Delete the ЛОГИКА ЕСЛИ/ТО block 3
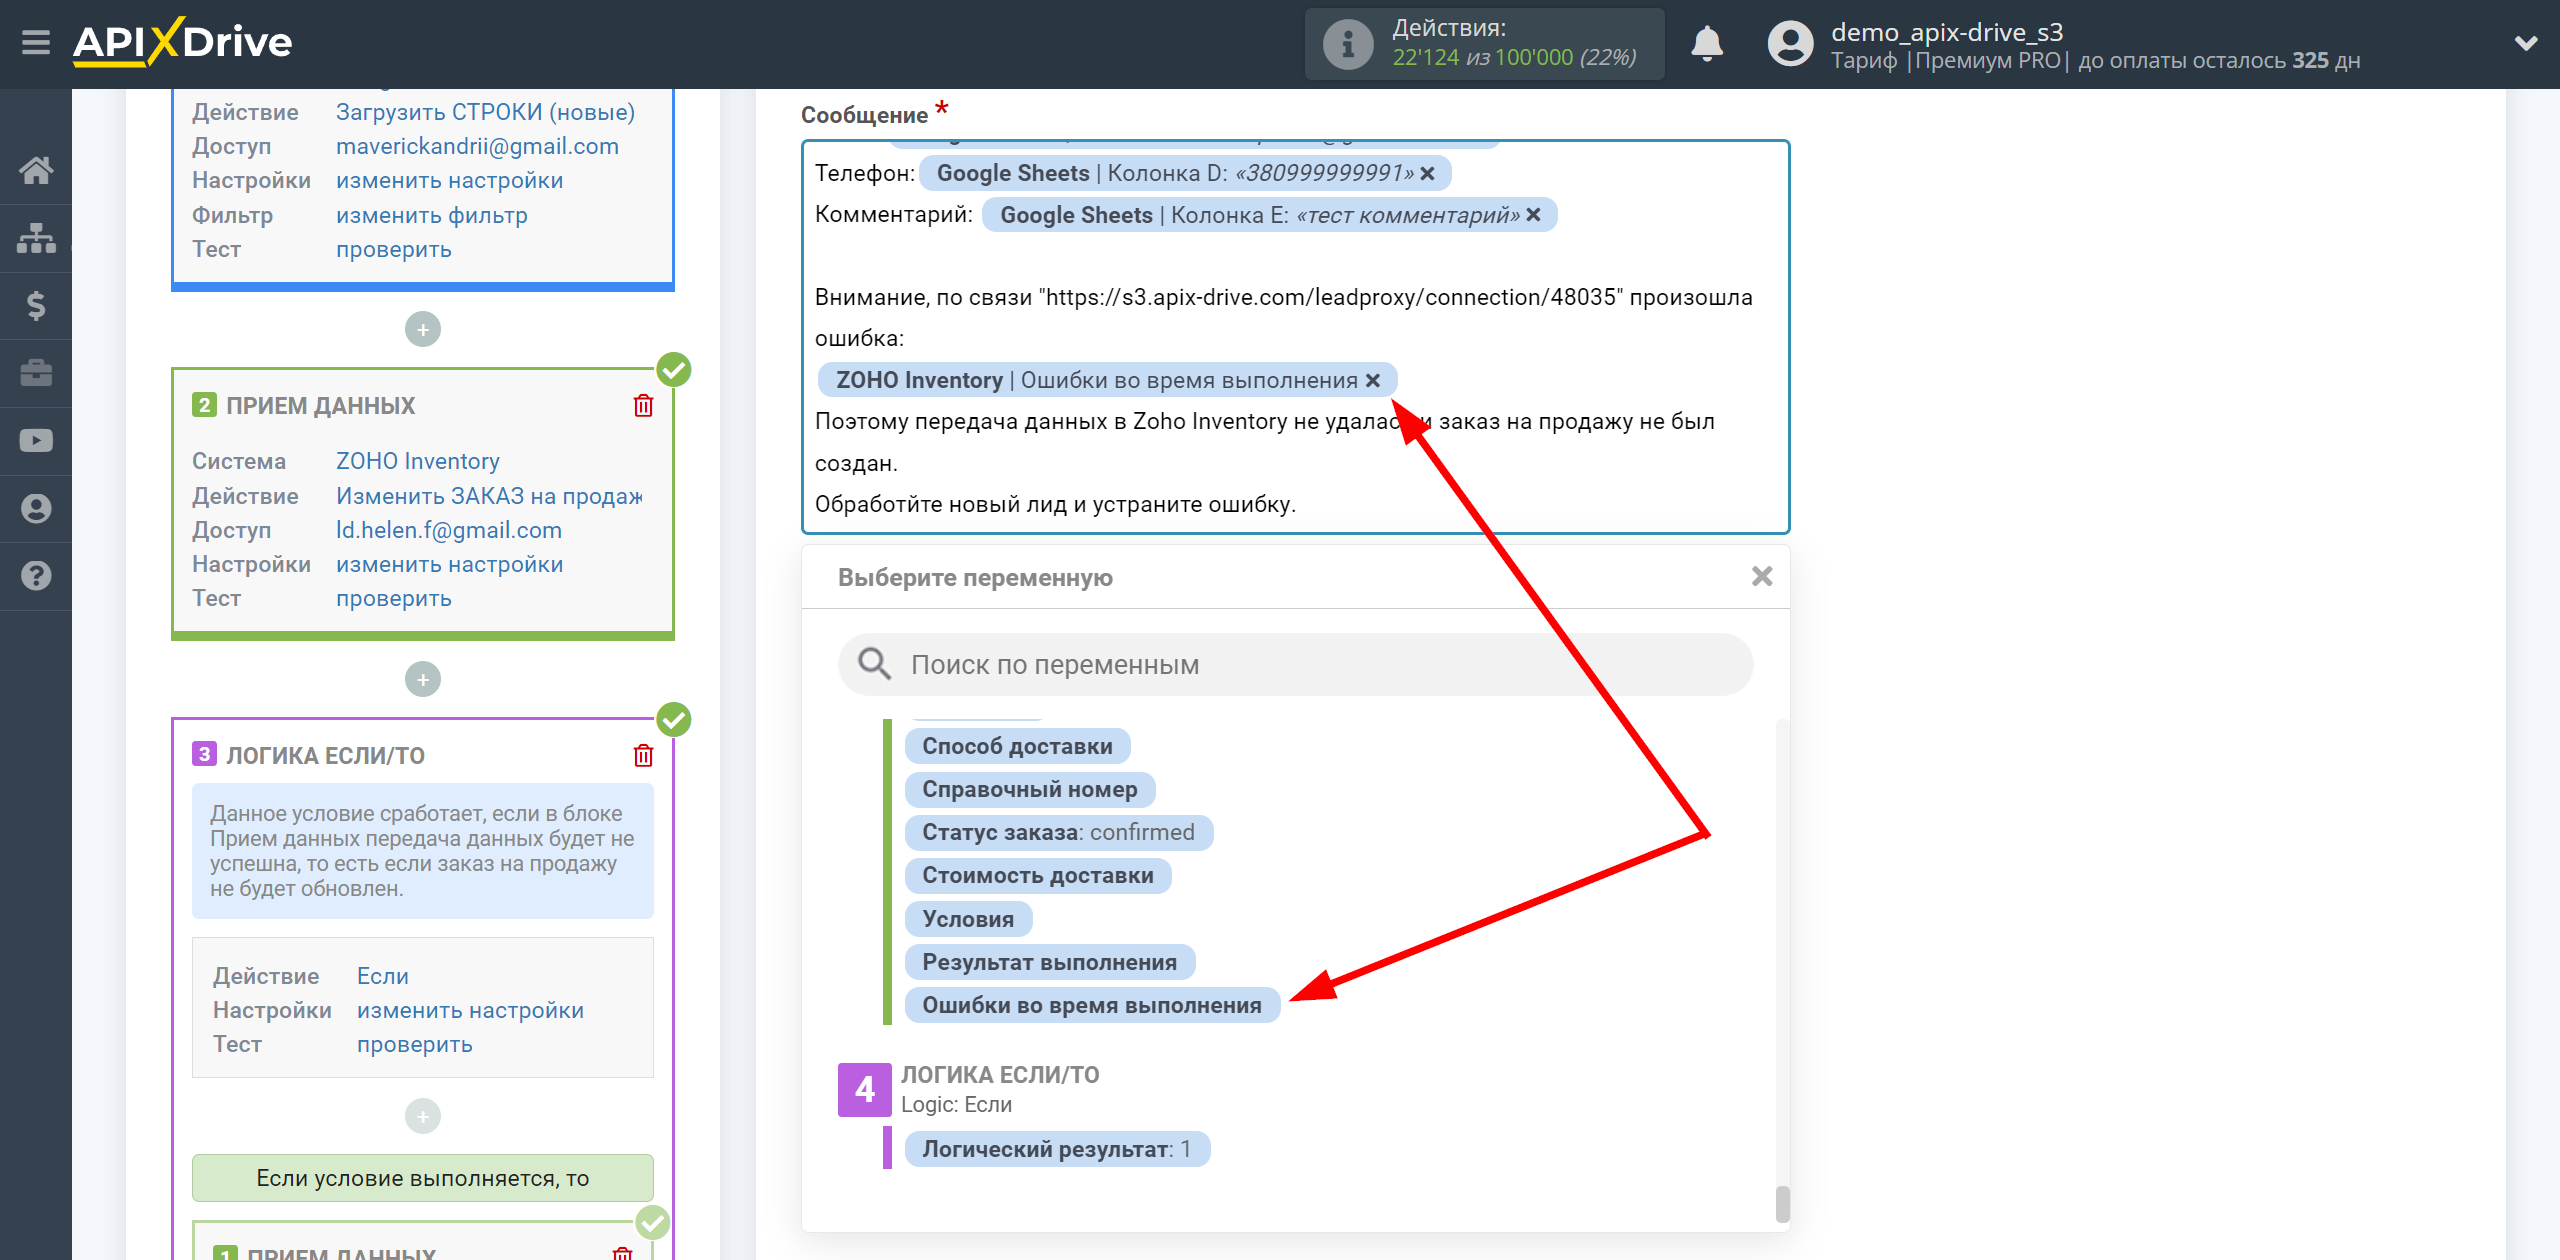Image resolution: width=2560 pixels, height=1260 pixels. [643, 755]
